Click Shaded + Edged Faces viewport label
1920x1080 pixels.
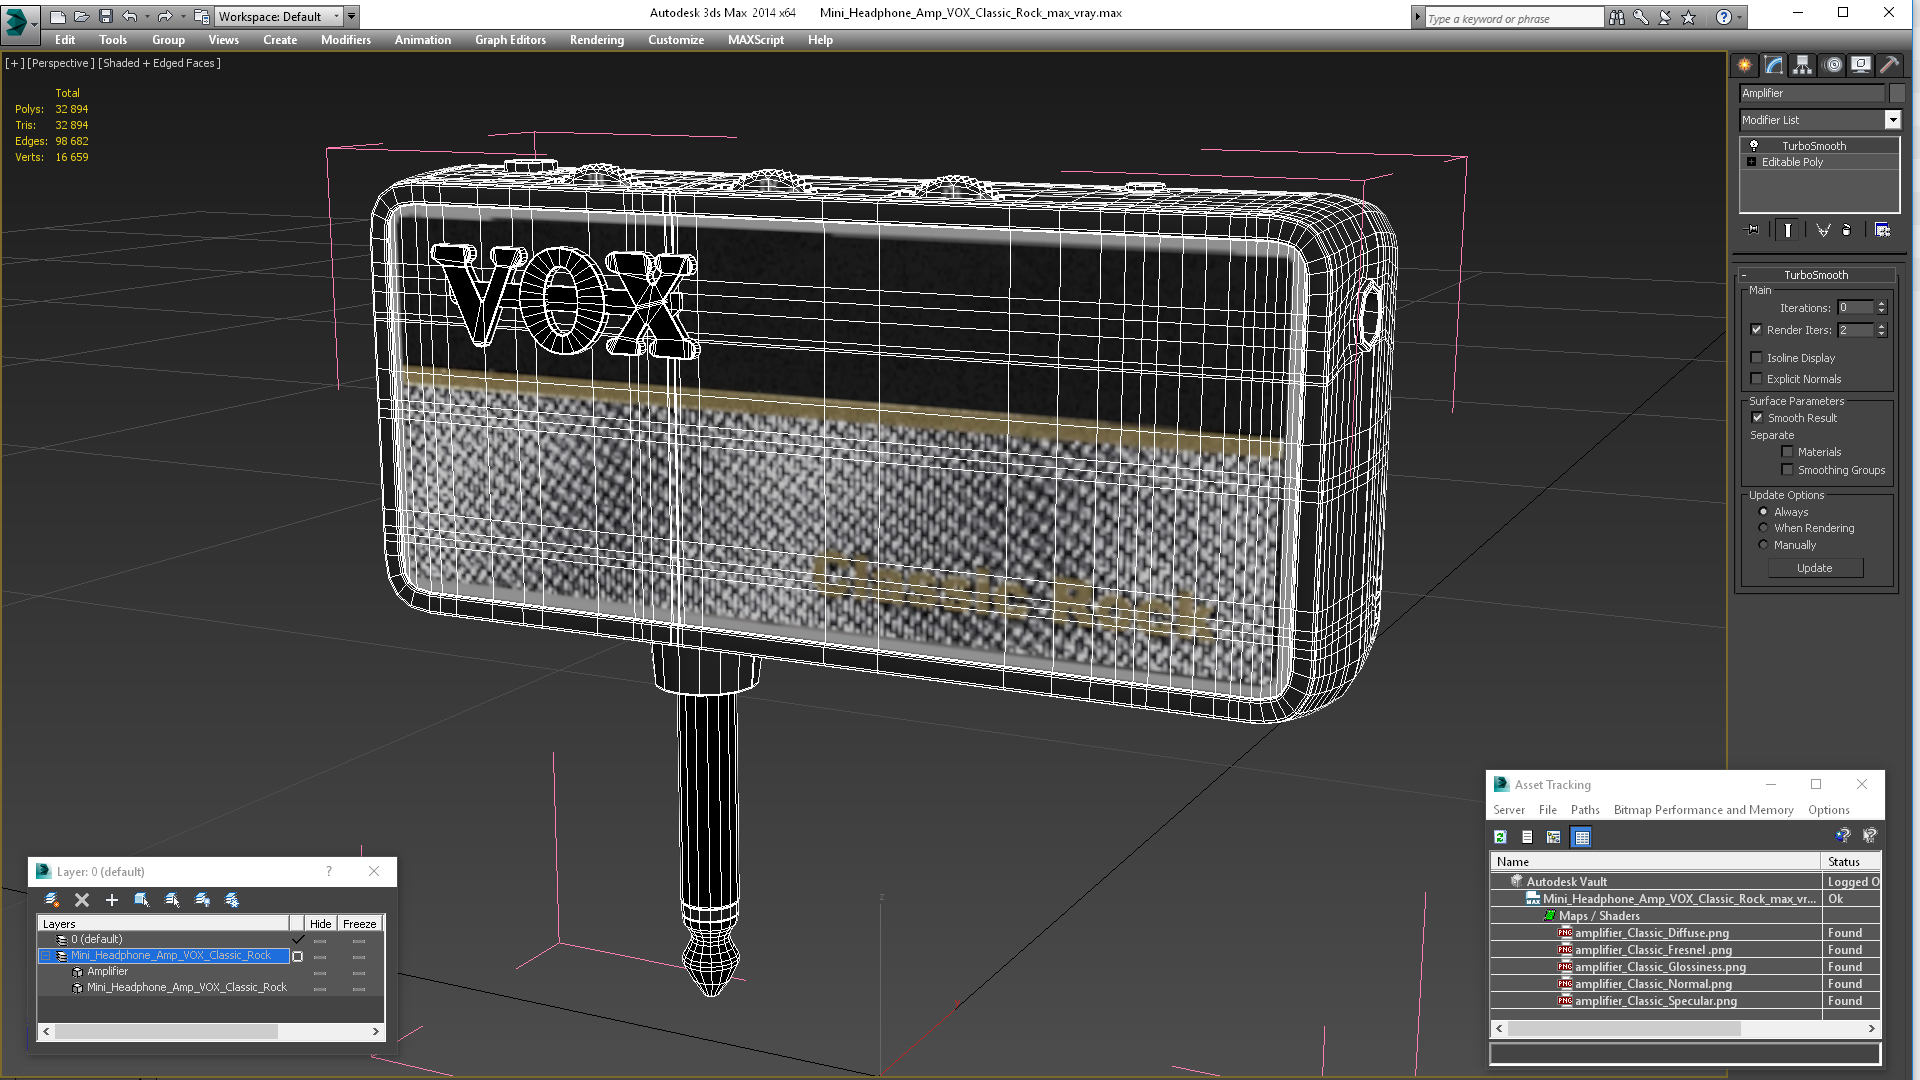point(159,63)
